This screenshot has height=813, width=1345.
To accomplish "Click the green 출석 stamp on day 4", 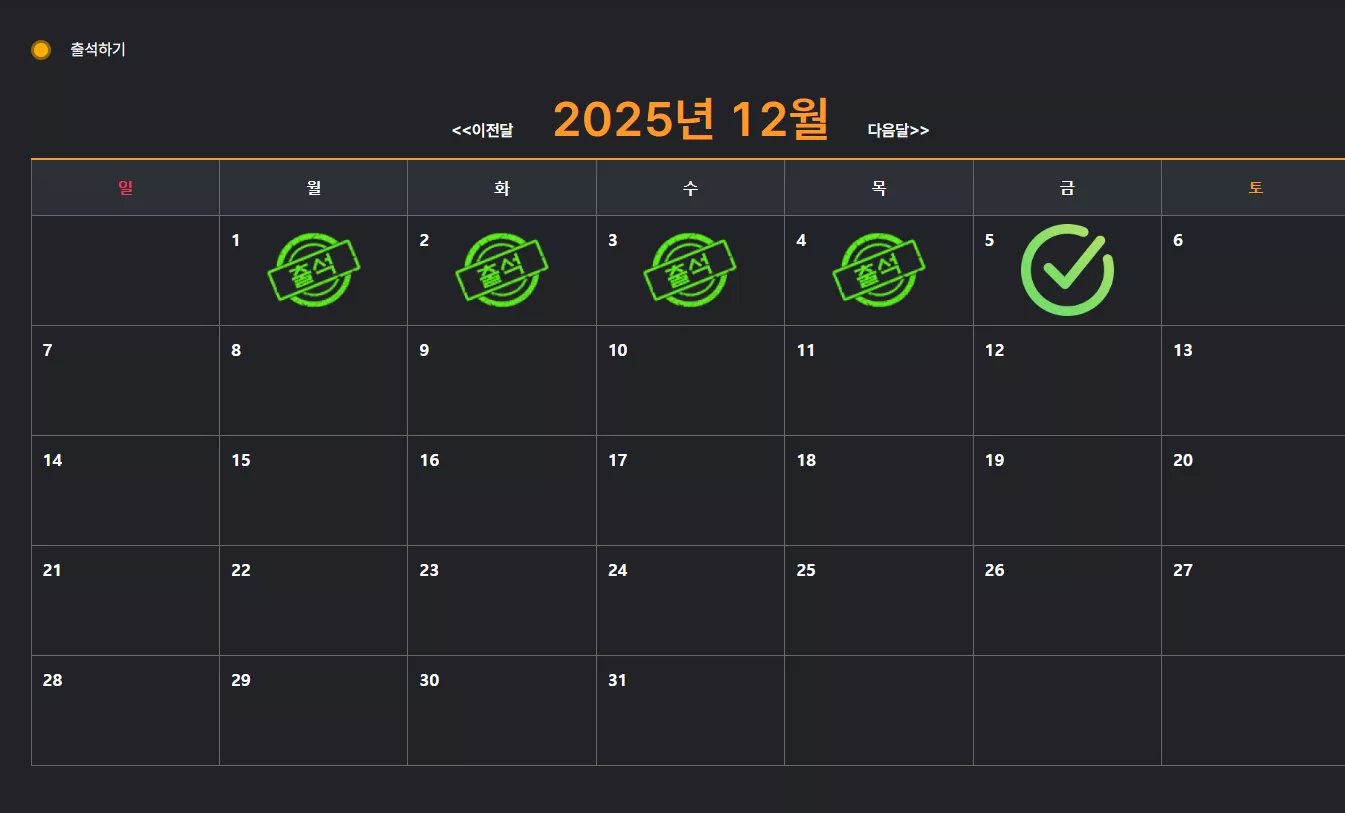I will tap(879, 270).
